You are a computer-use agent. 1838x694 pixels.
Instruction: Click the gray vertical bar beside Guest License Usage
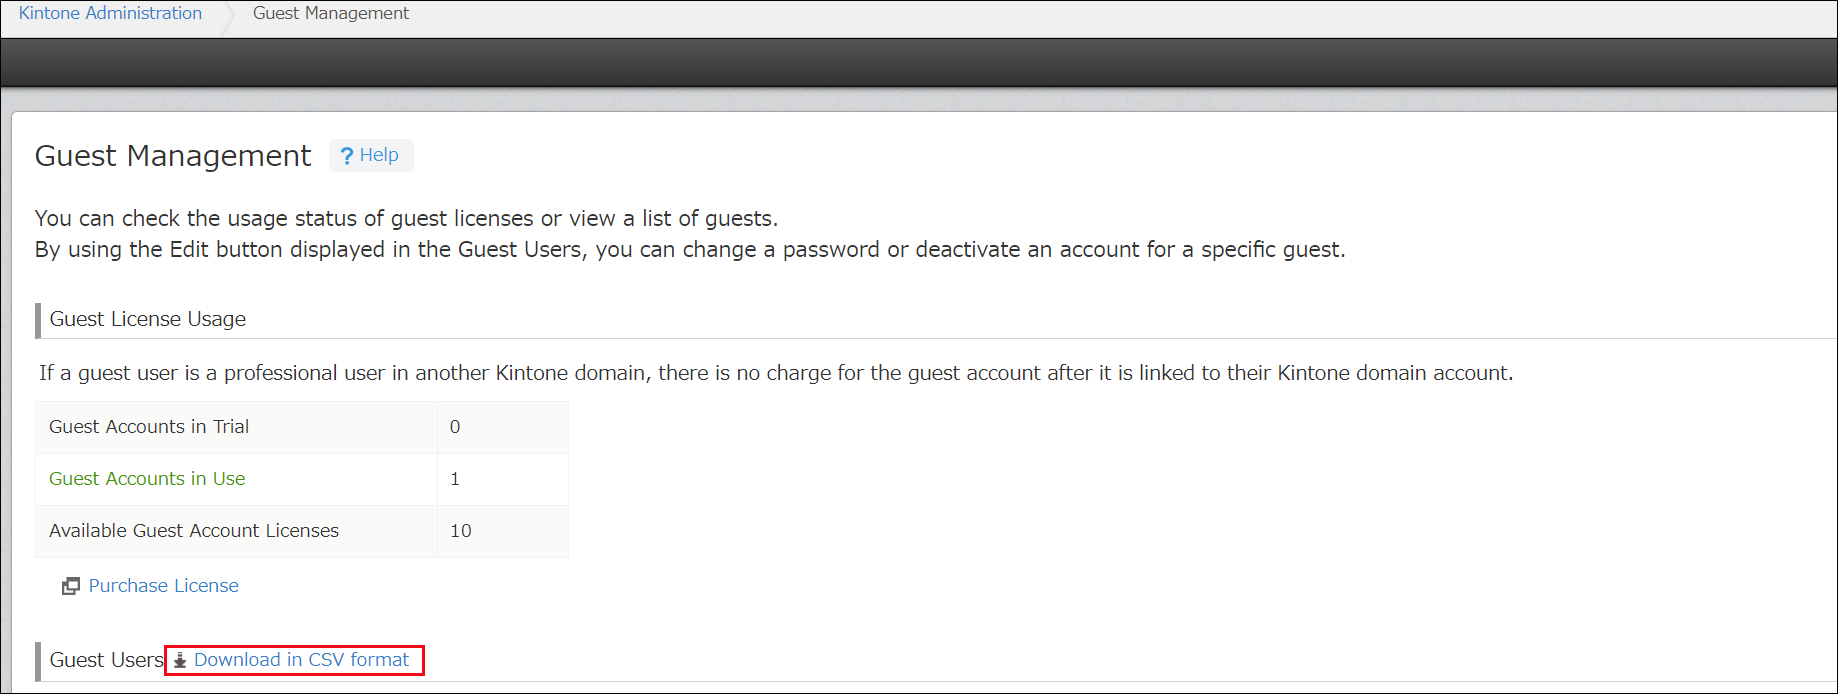[38, 318]
